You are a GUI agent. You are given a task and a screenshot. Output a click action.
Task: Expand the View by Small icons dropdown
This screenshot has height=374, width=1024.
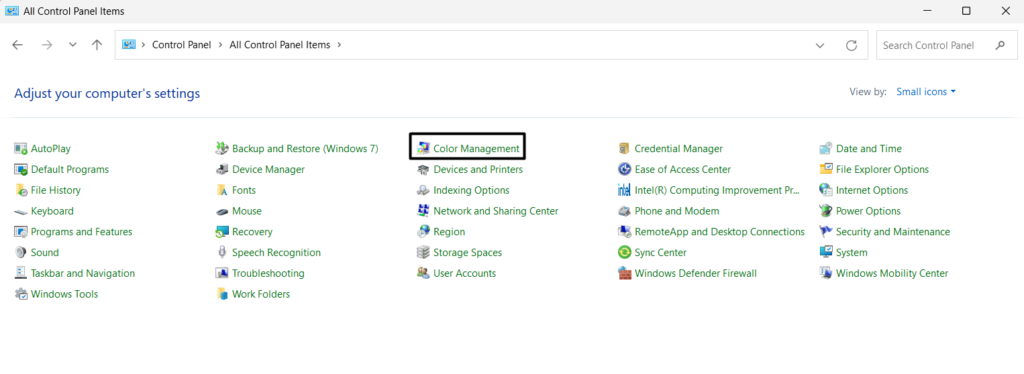pos(926,92)
